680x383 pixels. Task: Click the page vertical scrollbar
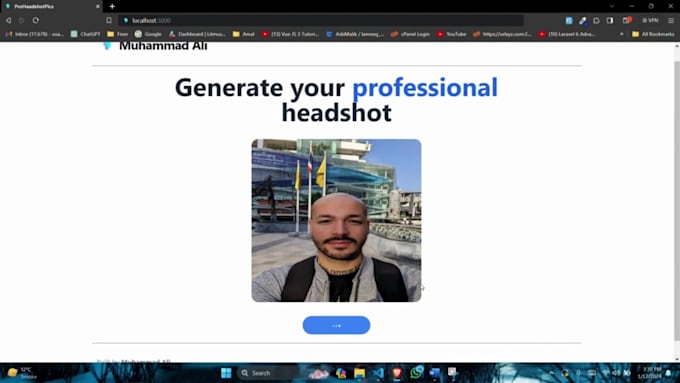click(677, 200)
